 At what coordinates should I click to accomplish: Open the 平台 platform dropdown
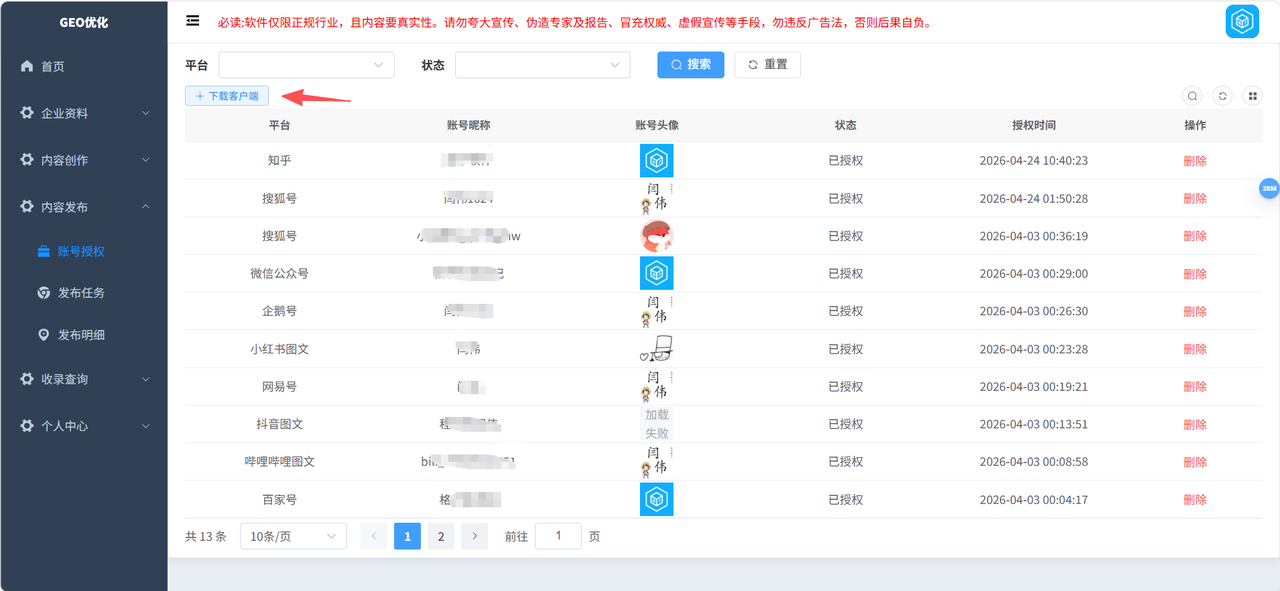coord(306,65)
